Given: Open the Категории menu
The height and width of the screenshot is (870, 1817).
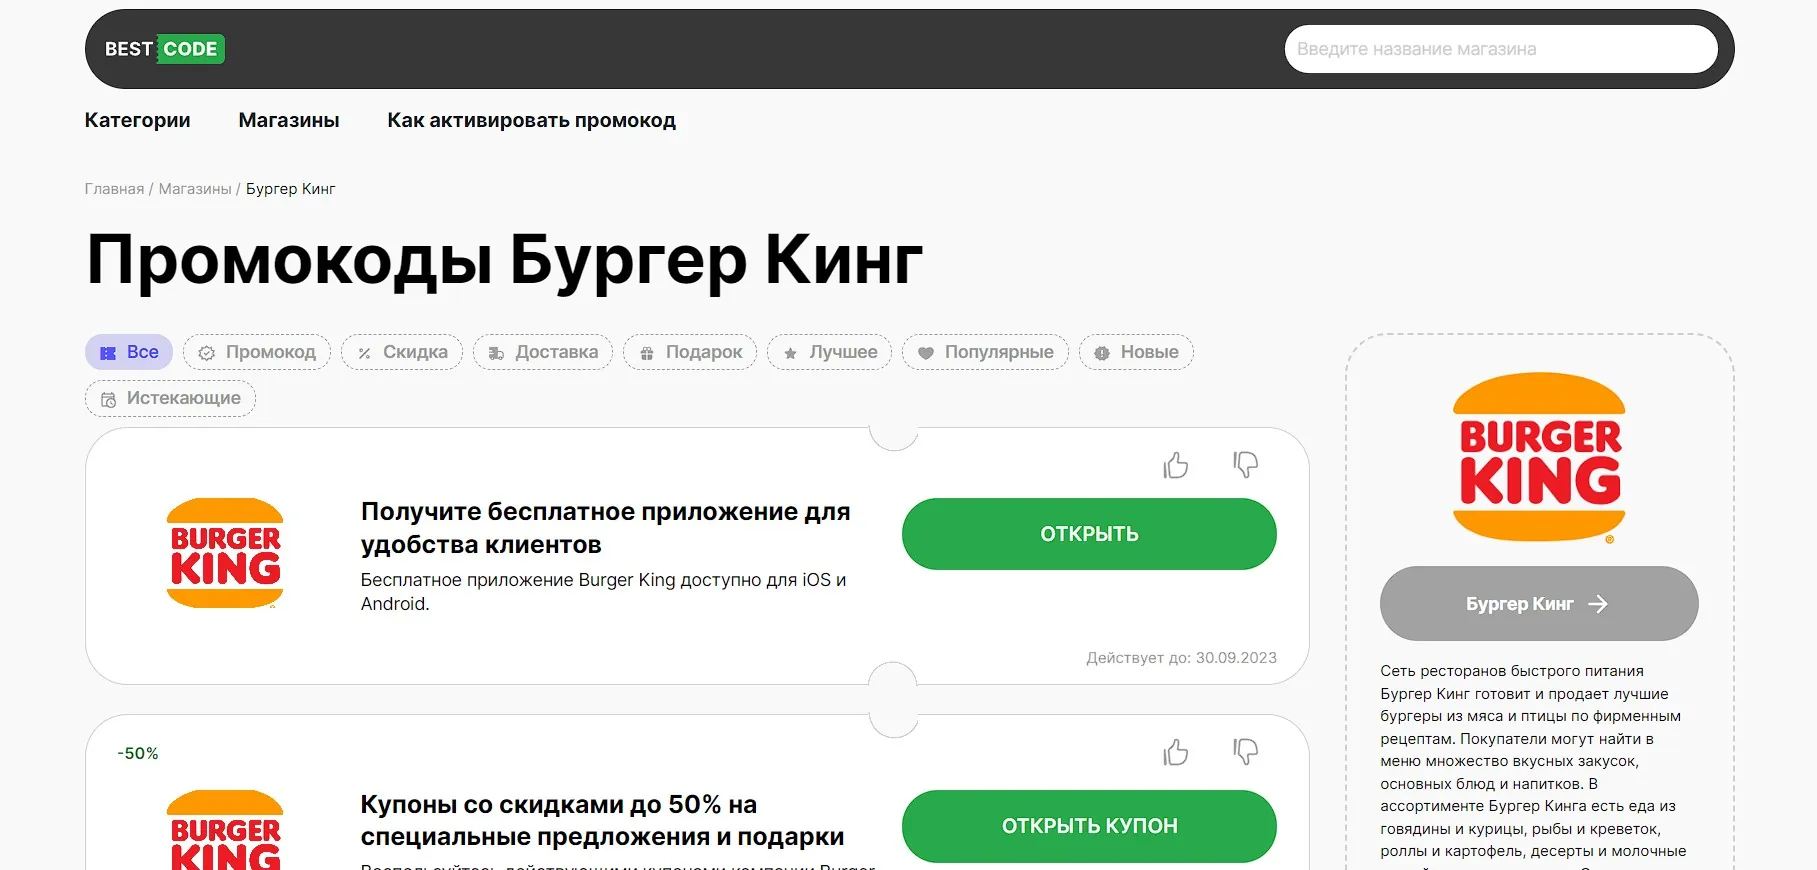Looking at the screenshot, I should click(137, 120).
